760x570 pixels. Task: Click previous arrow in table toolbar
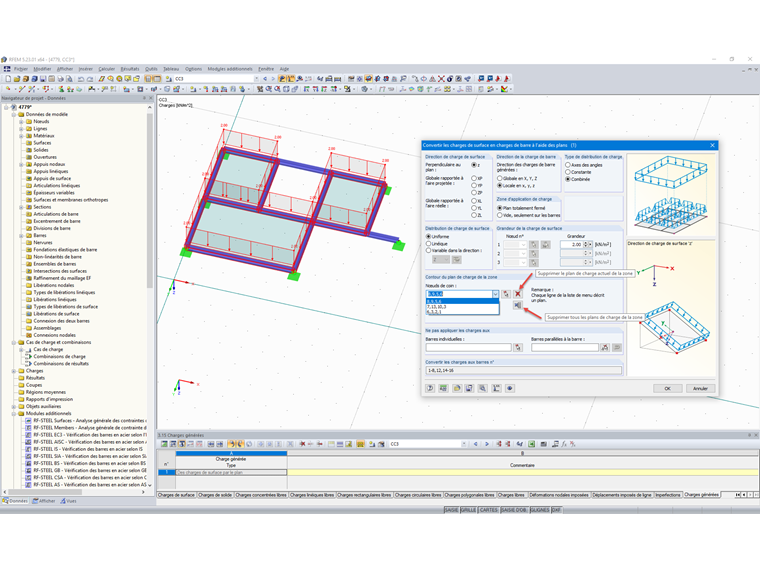tap(475, 444)
